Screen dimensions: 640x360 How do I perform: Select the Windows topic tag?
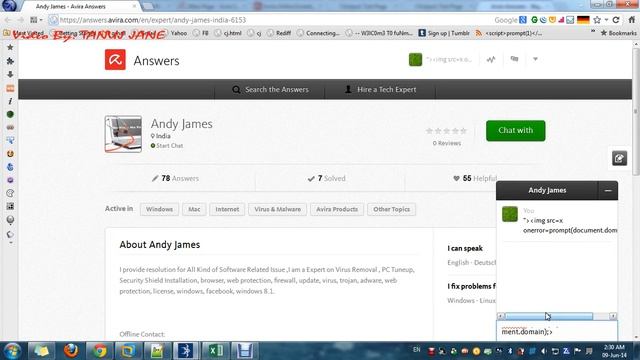click(159, 209)
